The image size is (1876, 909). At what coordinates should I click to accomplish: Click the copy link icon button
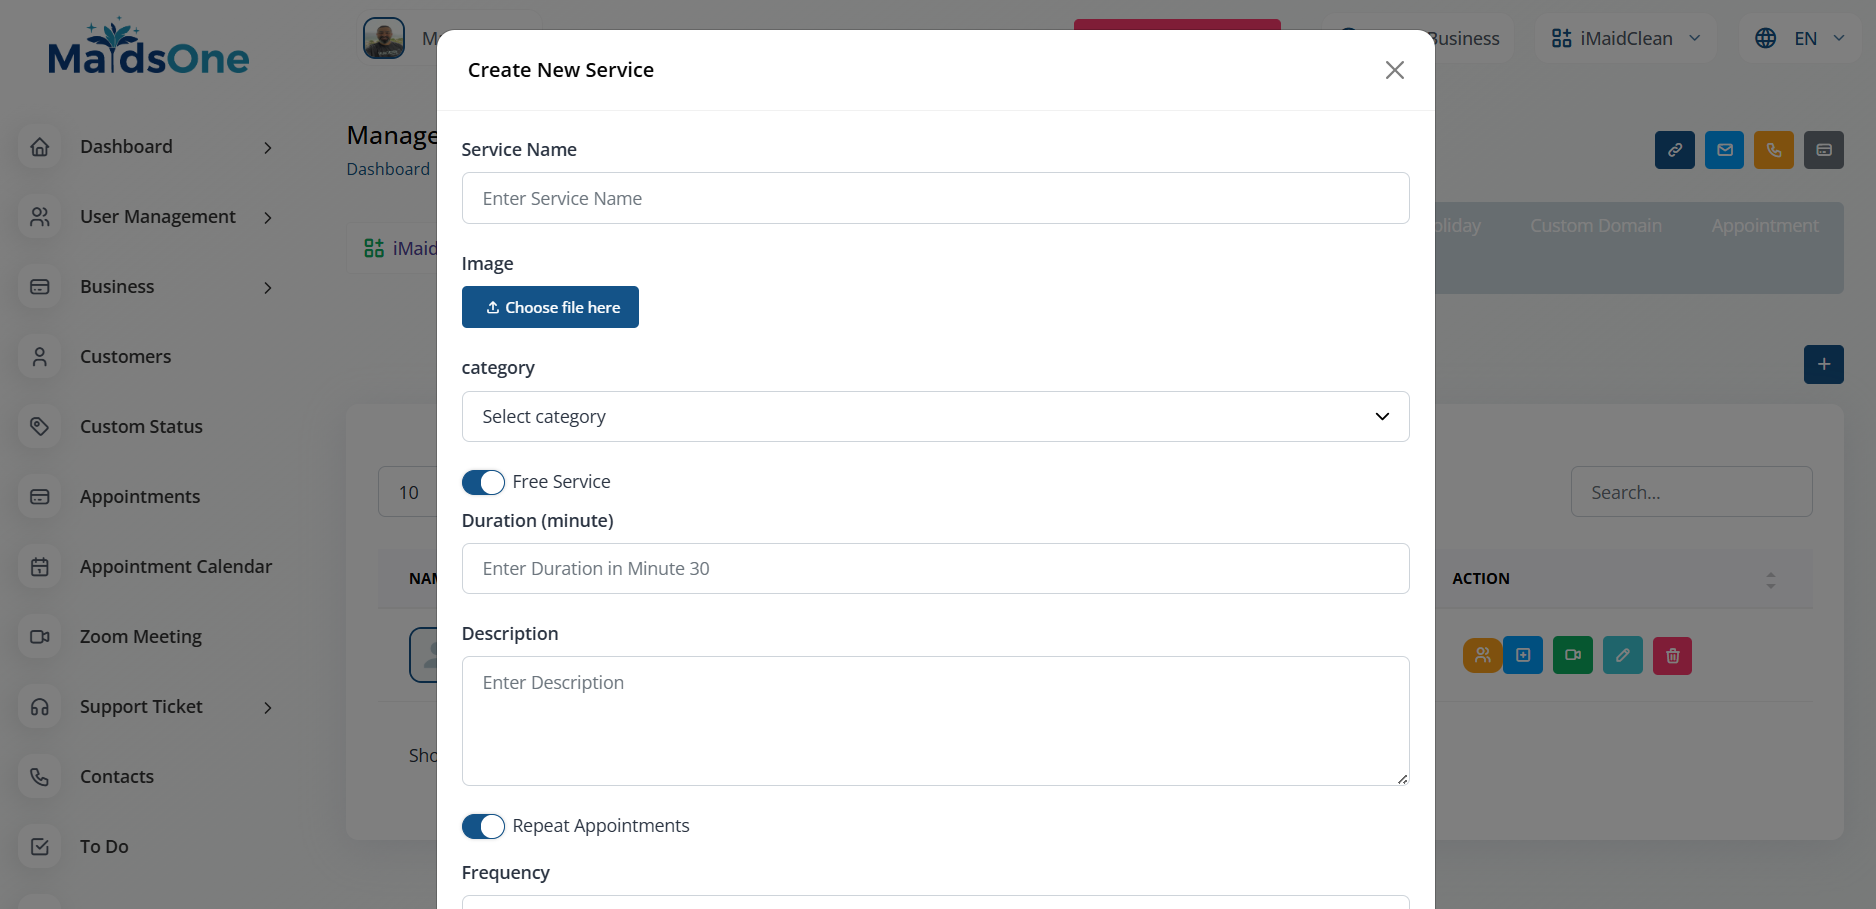tap(1674, 150)
